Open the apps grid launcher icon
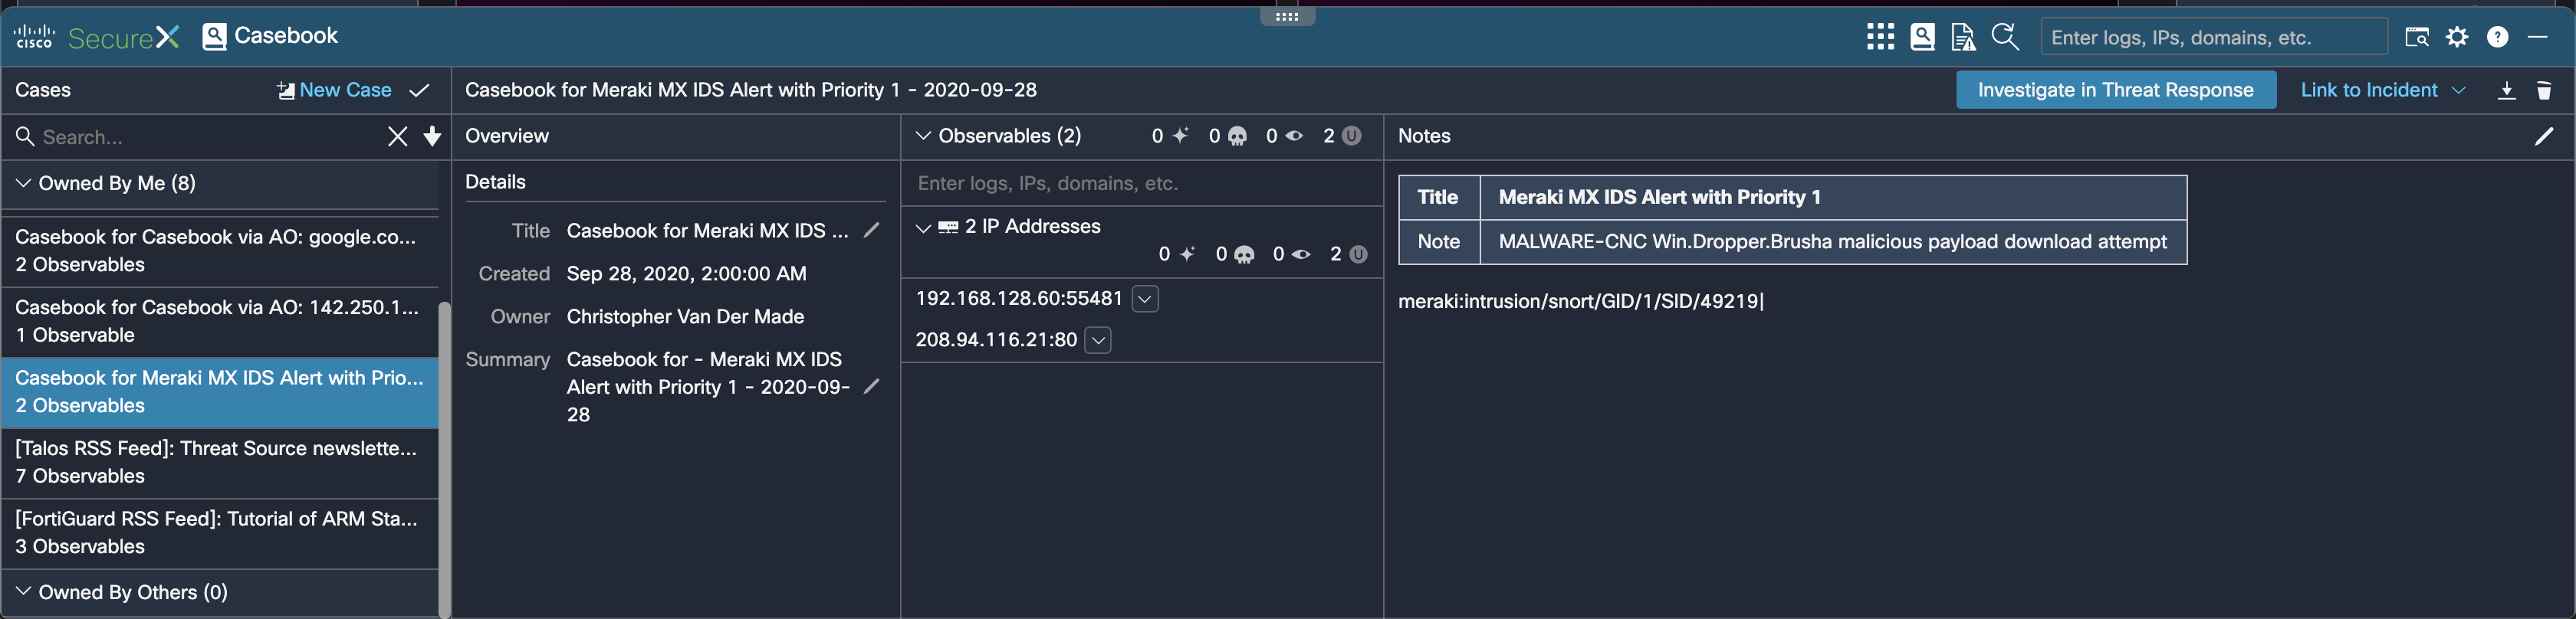The image size is (2576, 619). pyautogui.click(x=1880, y=37)
